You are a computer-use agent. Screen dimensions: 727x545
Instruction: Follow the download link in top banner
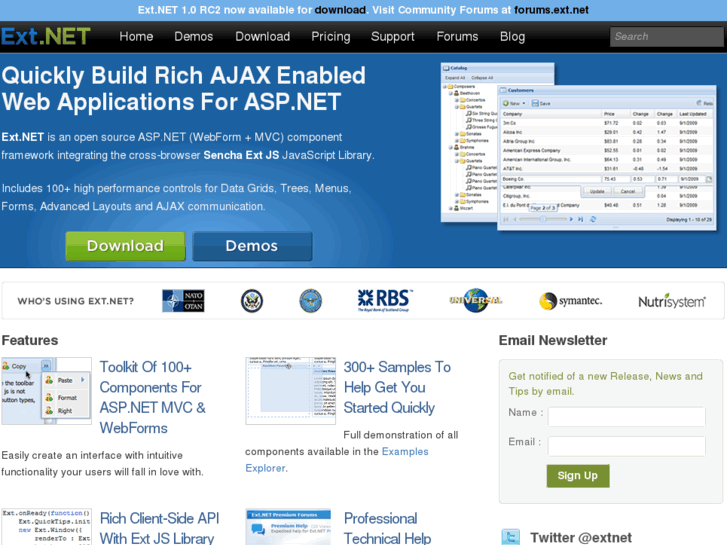(340, 10)
